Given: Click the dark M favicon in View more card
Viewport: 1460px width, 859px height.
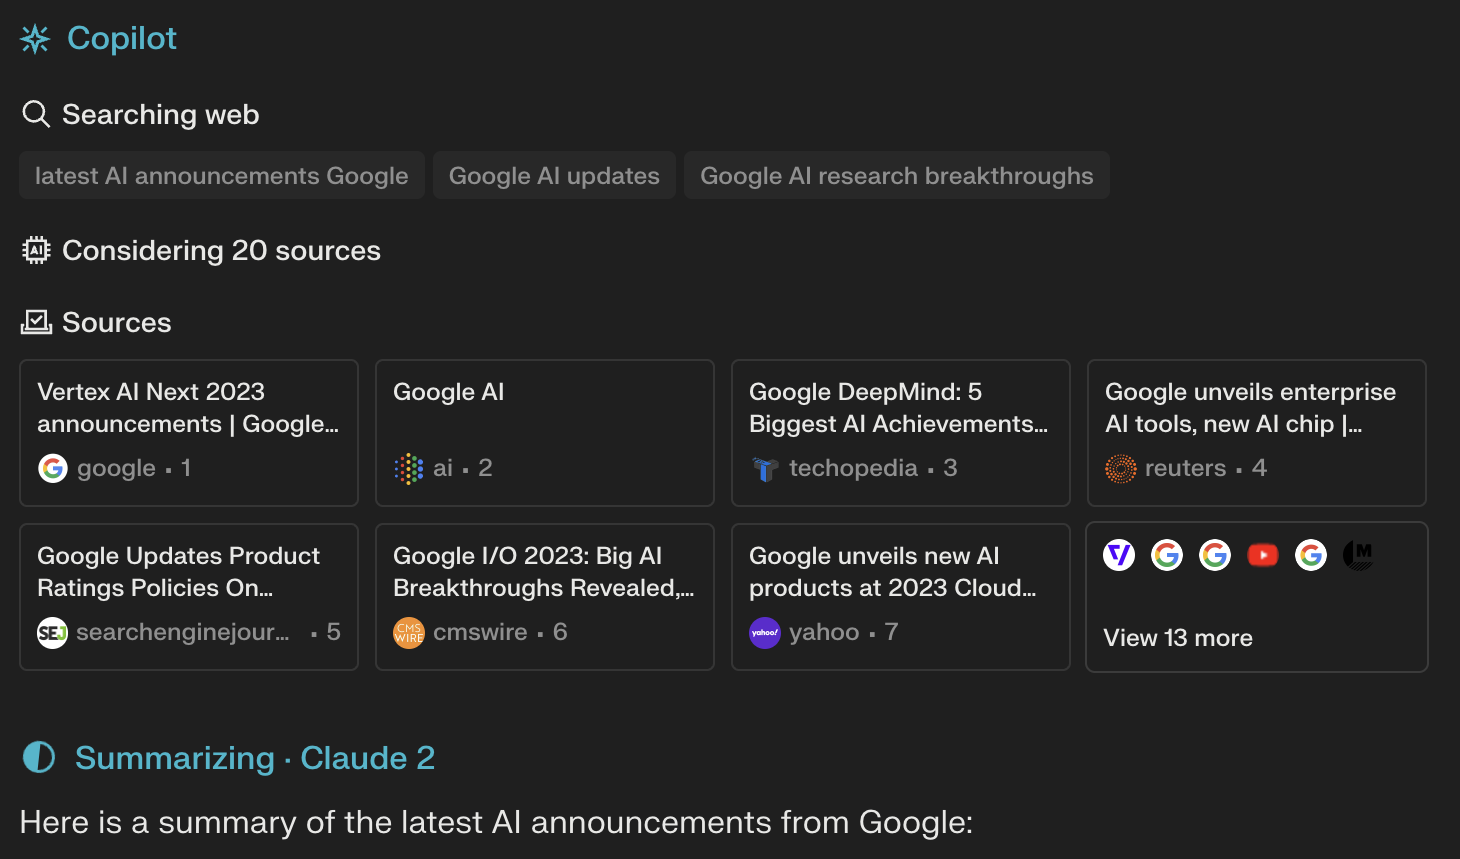Looking at the screenshot, I should 1358,554.
